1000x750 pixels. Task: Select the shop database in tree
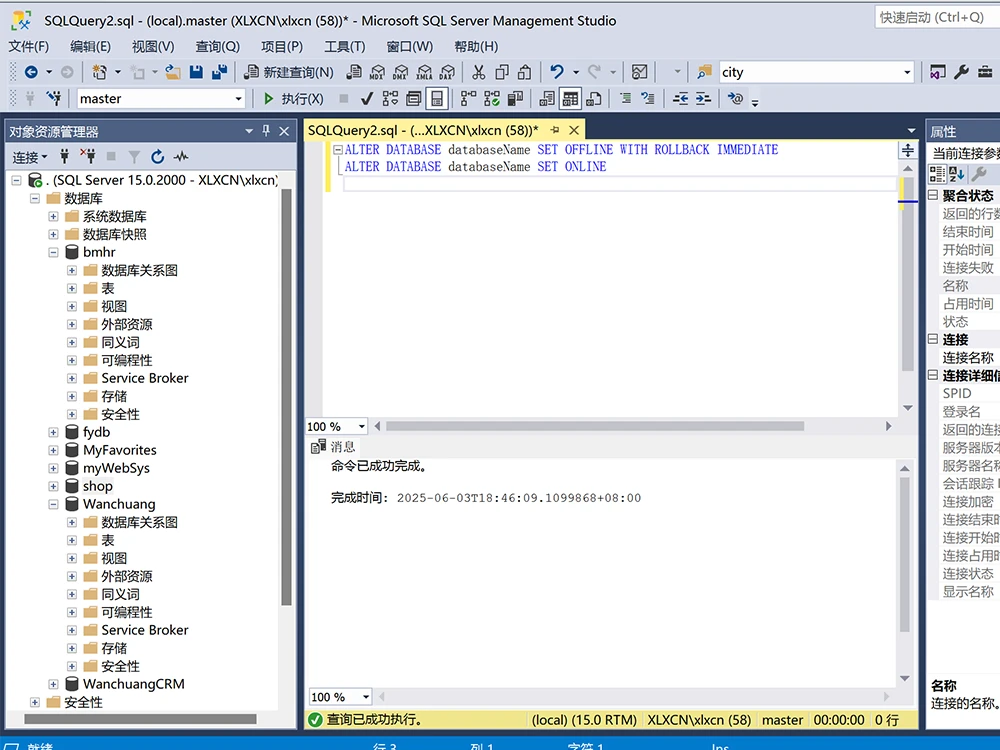coord(98,486)
